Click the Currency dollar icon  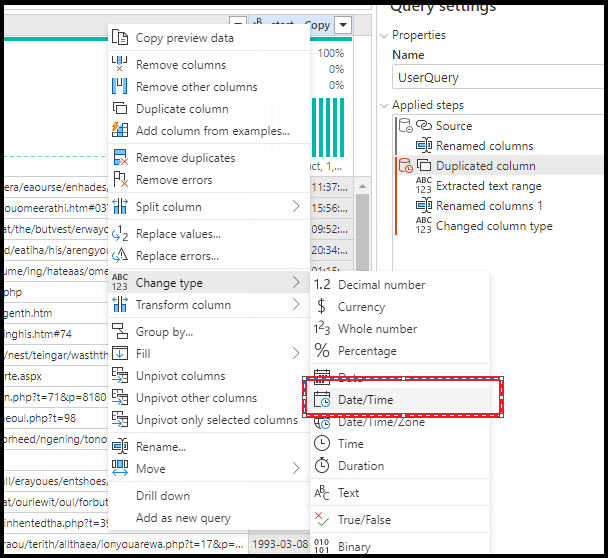coord(321,306)
